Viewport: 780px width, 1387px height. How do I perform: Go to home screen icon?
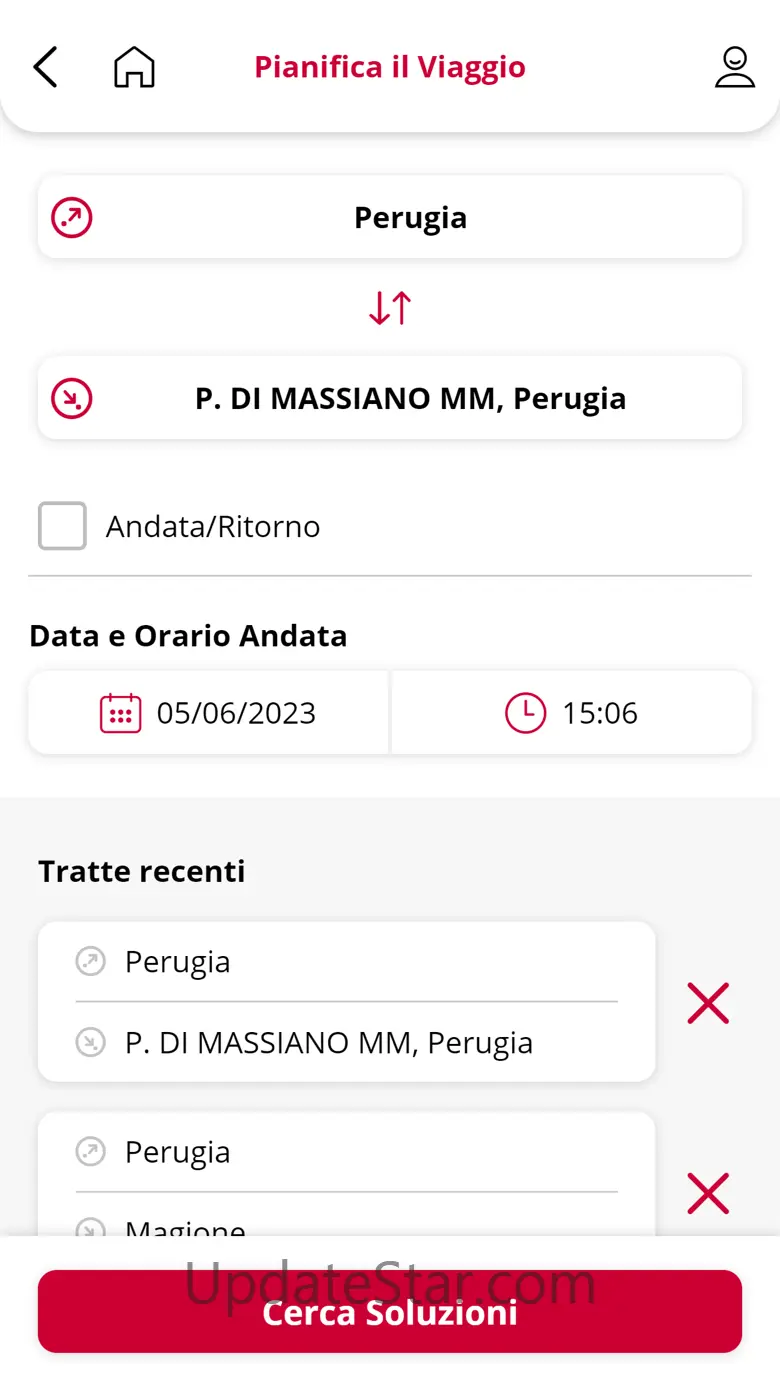pos(134,67)
